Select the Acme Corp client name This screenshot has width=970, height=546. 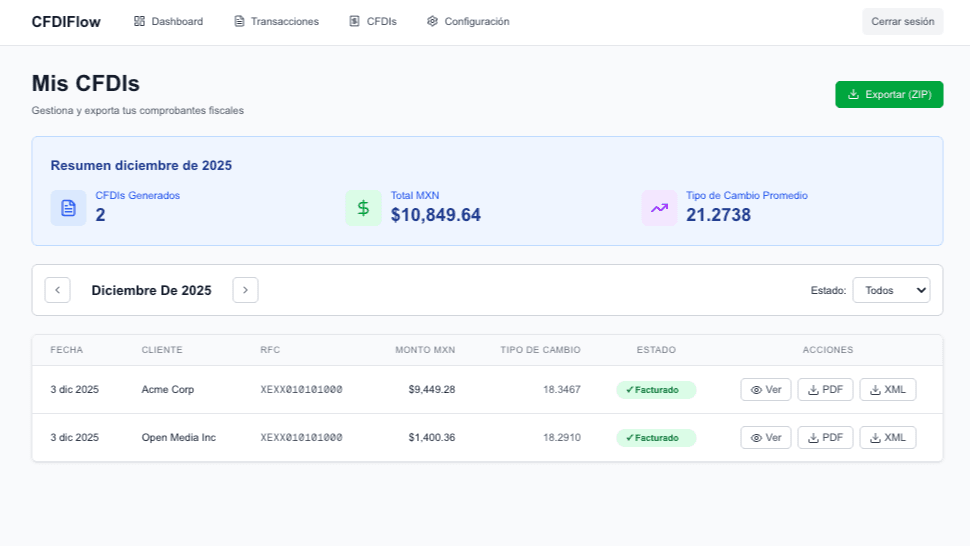(168, 390)
